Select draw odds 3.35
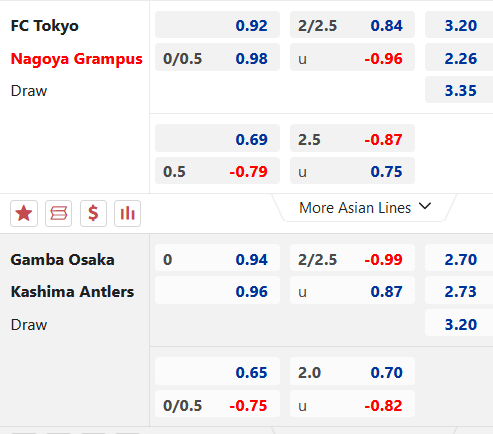The width and height of the screenshot is (493, 434). pos(459,90)
